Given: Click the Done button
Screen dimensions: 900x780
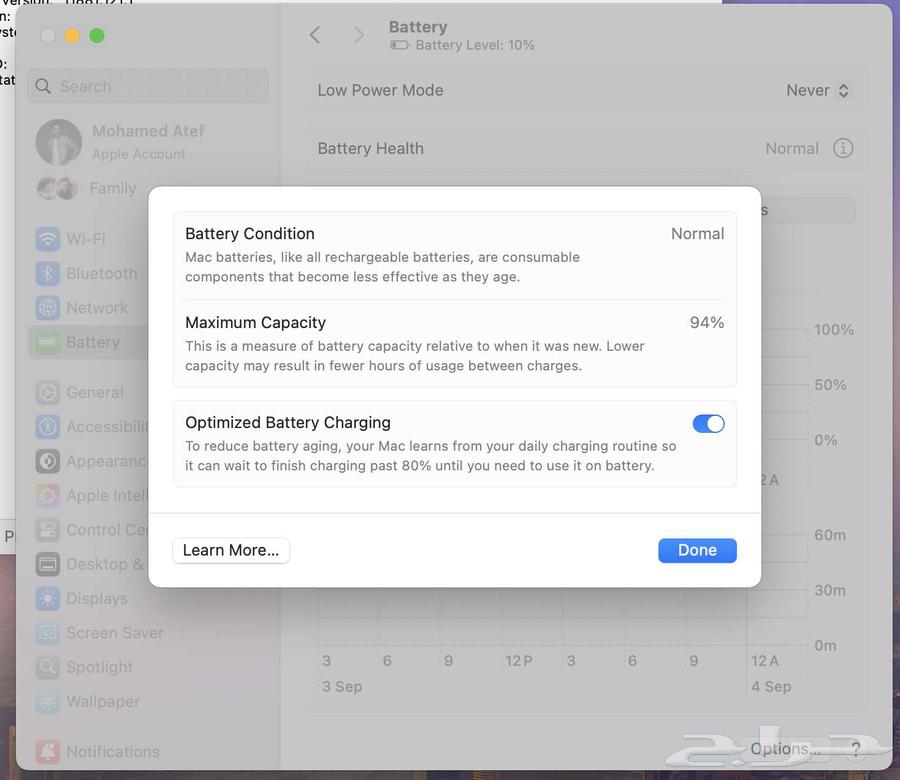Looking at the screenshot, I should 697,550.
